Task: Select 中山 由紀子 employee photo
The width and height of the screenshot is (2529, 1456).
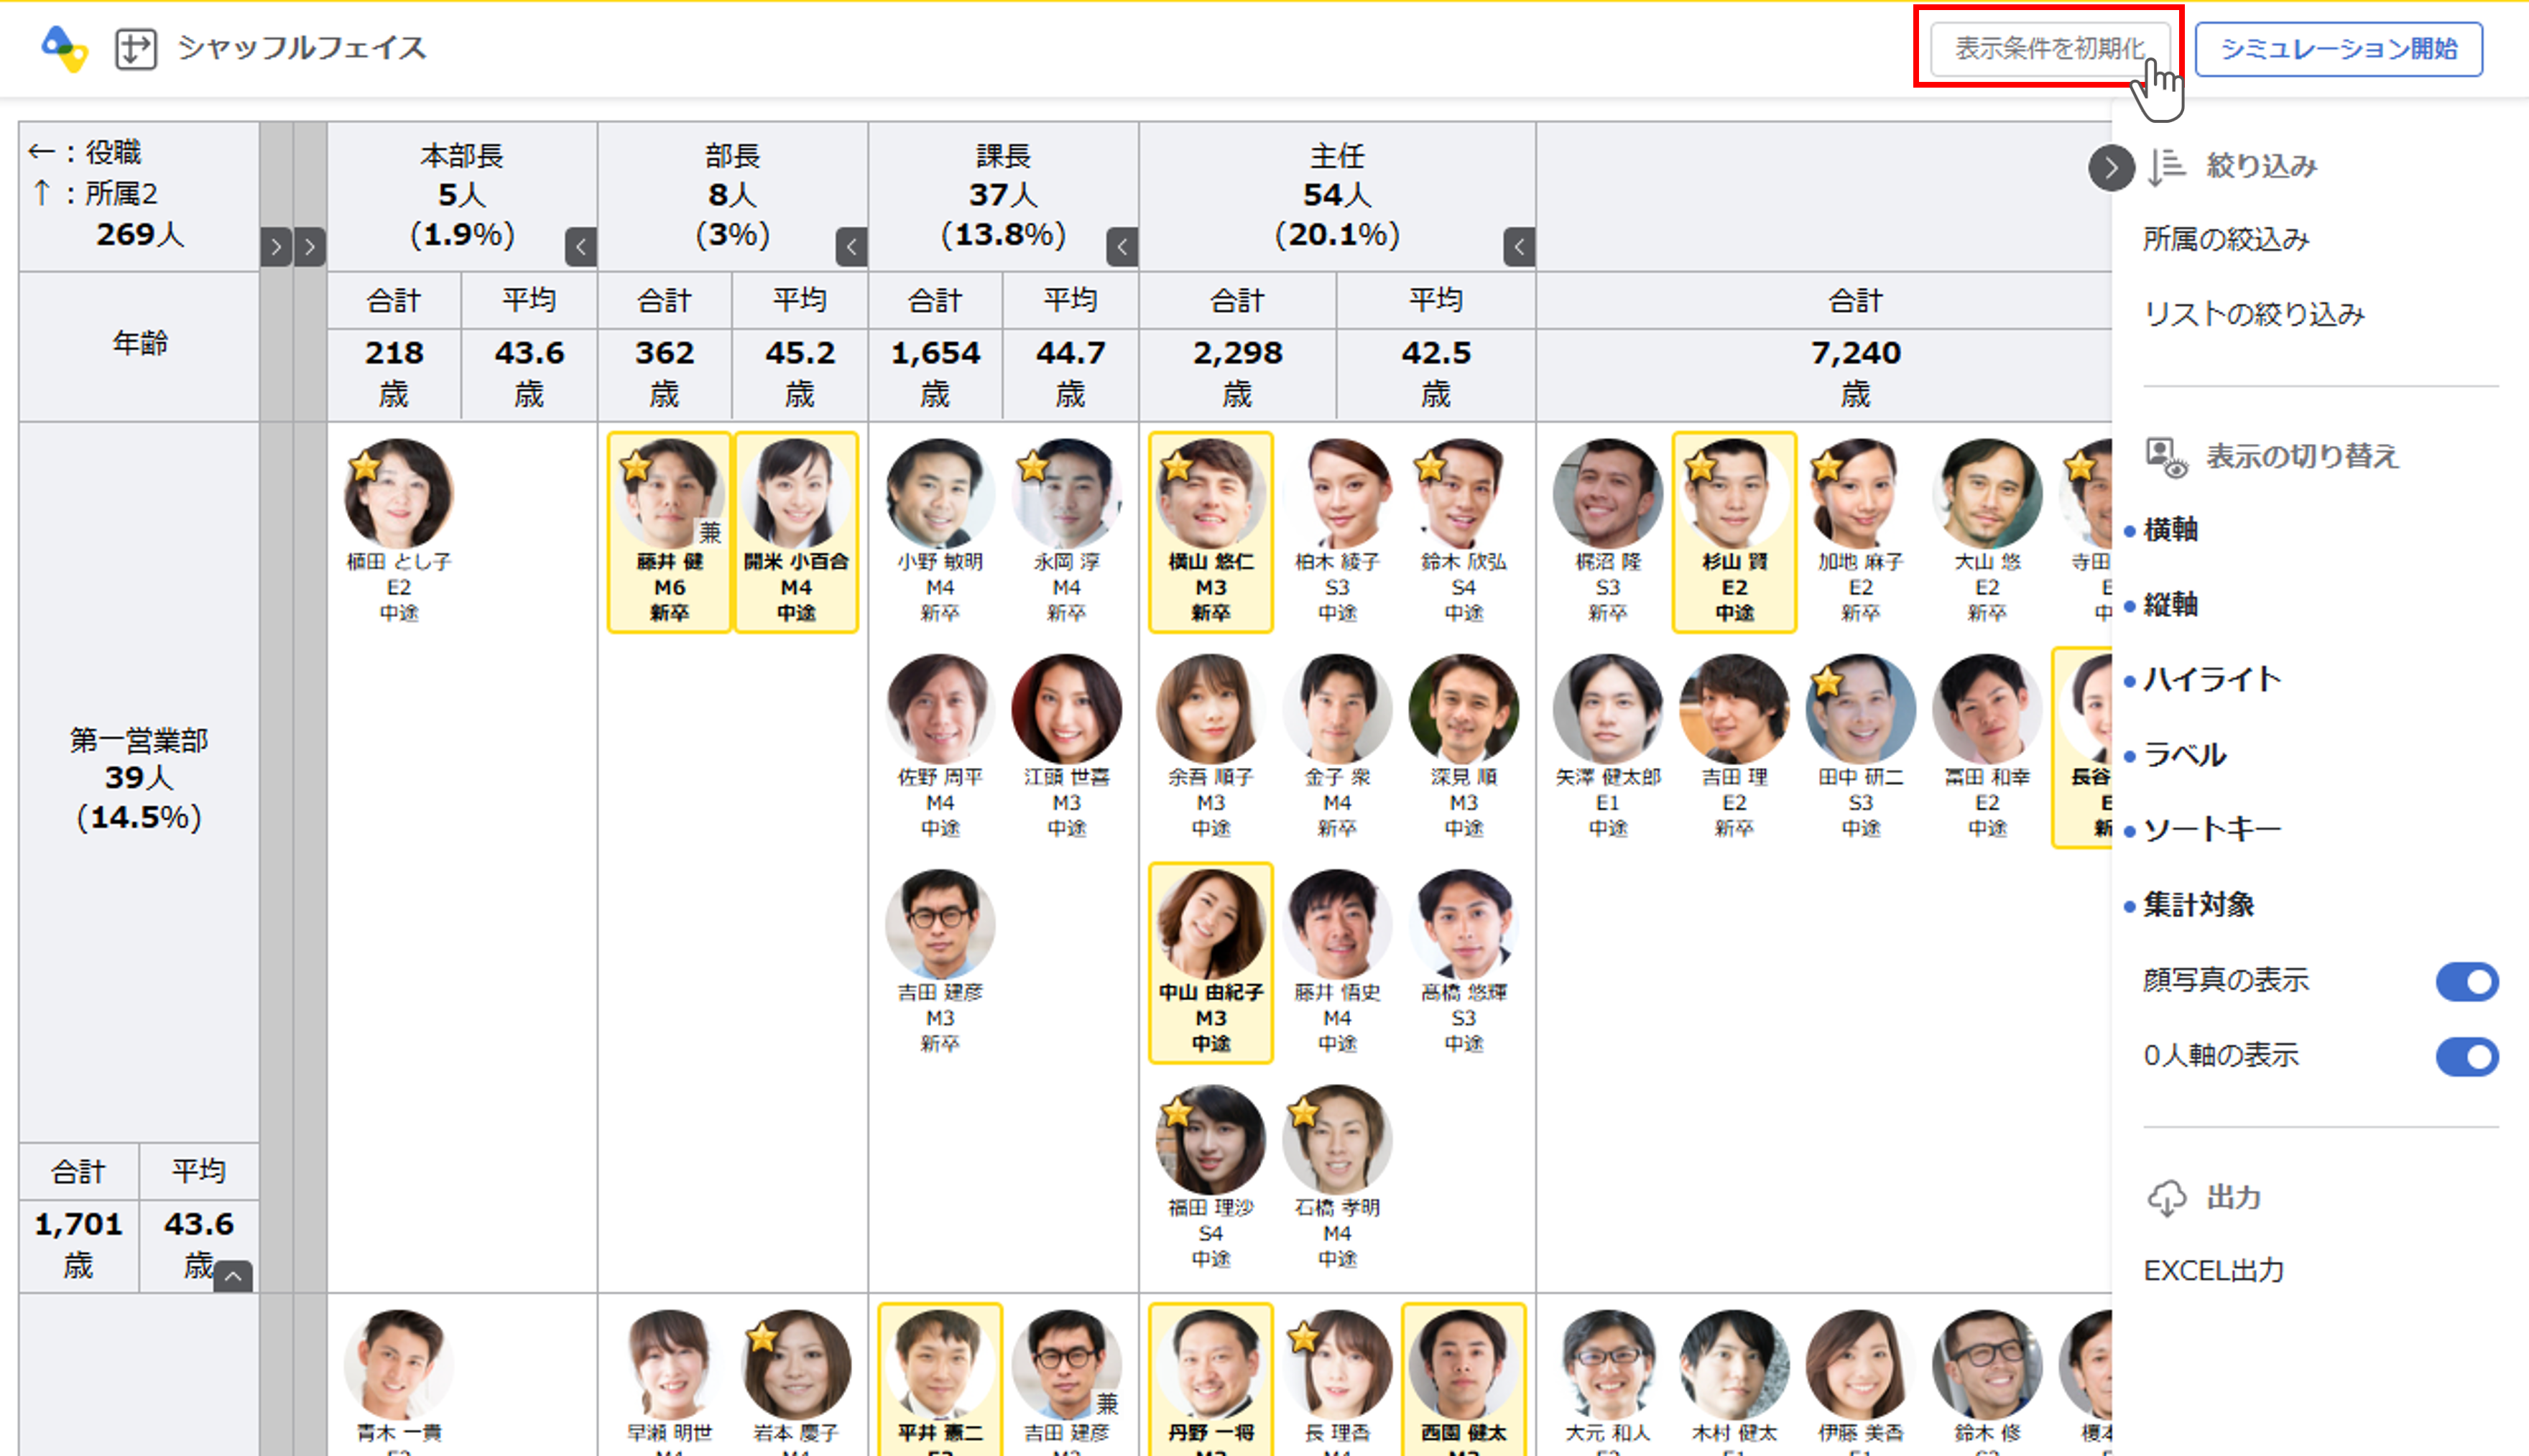Action: pyautogui.click(x=1210, y=925)
